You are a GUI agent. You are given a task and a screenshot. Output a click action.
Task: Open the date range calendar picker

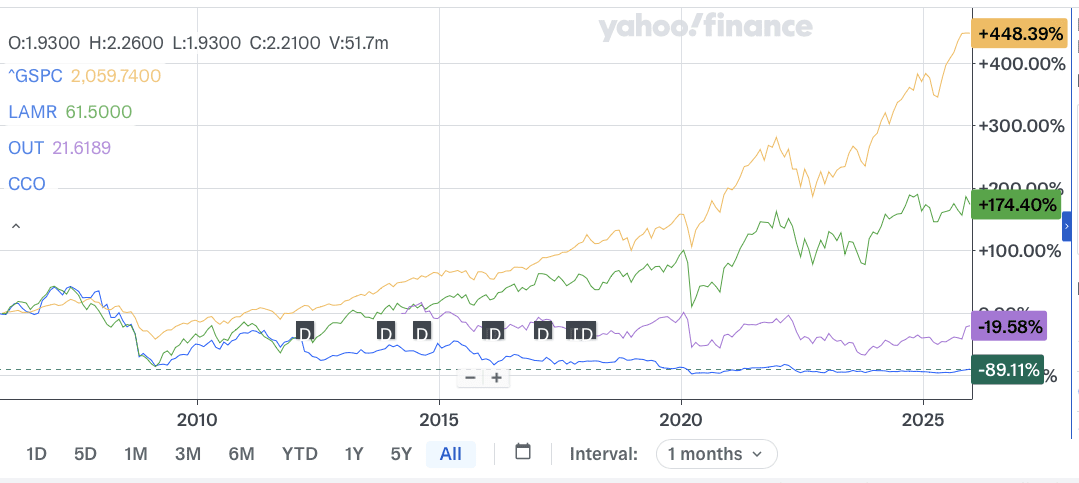(x=522, y=452)
